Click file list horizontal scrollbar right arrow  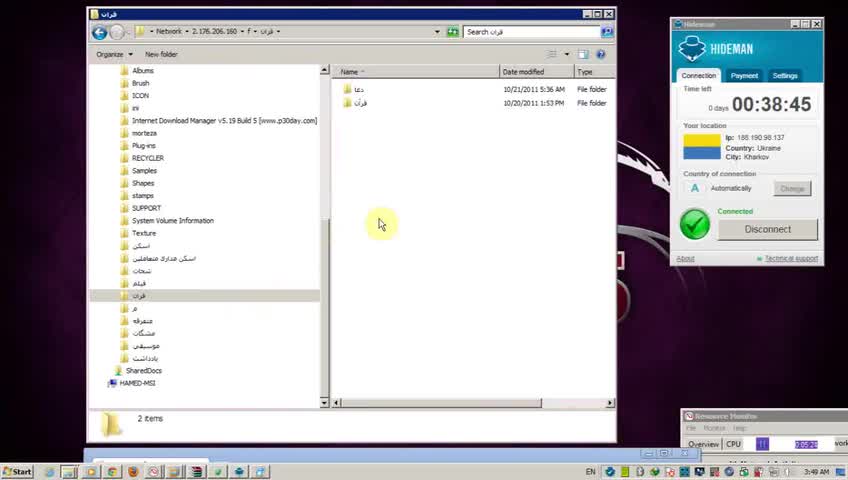pyautogui.click(x=610, y=403)
